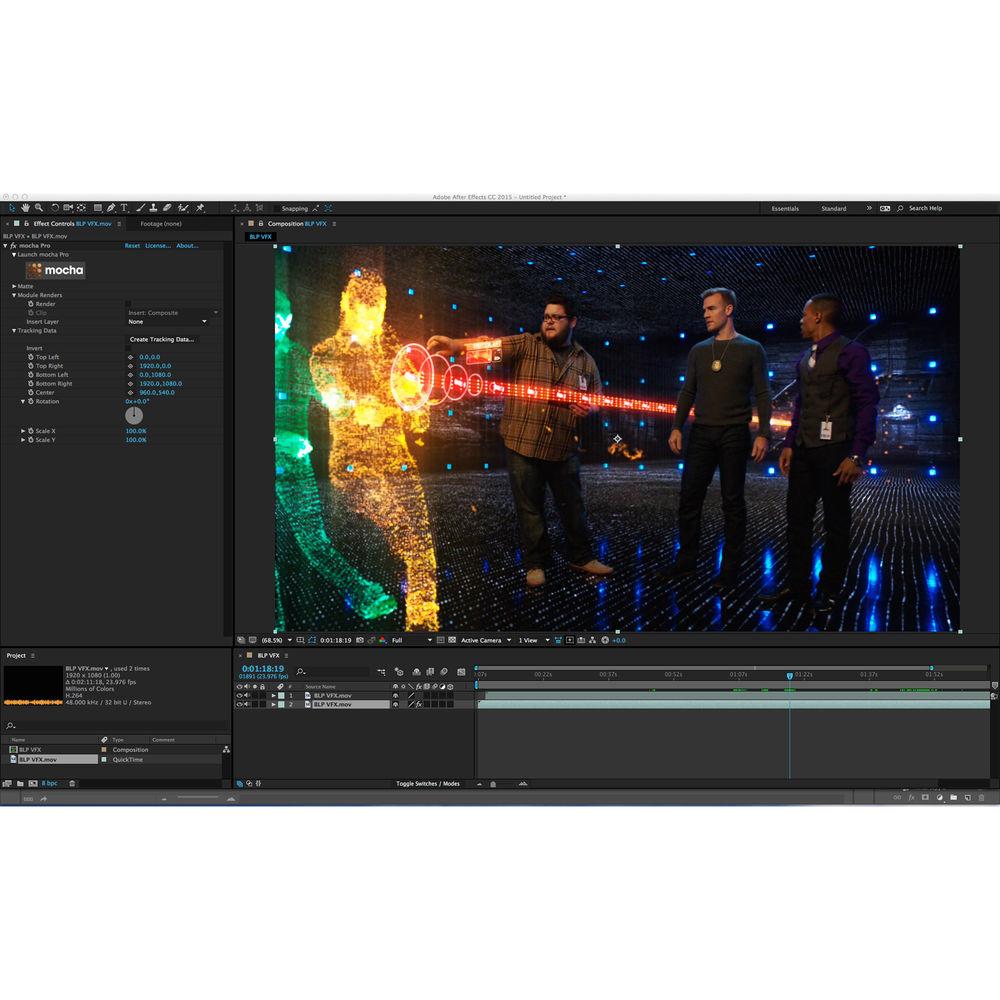Select the Brush tool
This screenshot has width=1000, height=1000.
140,207
